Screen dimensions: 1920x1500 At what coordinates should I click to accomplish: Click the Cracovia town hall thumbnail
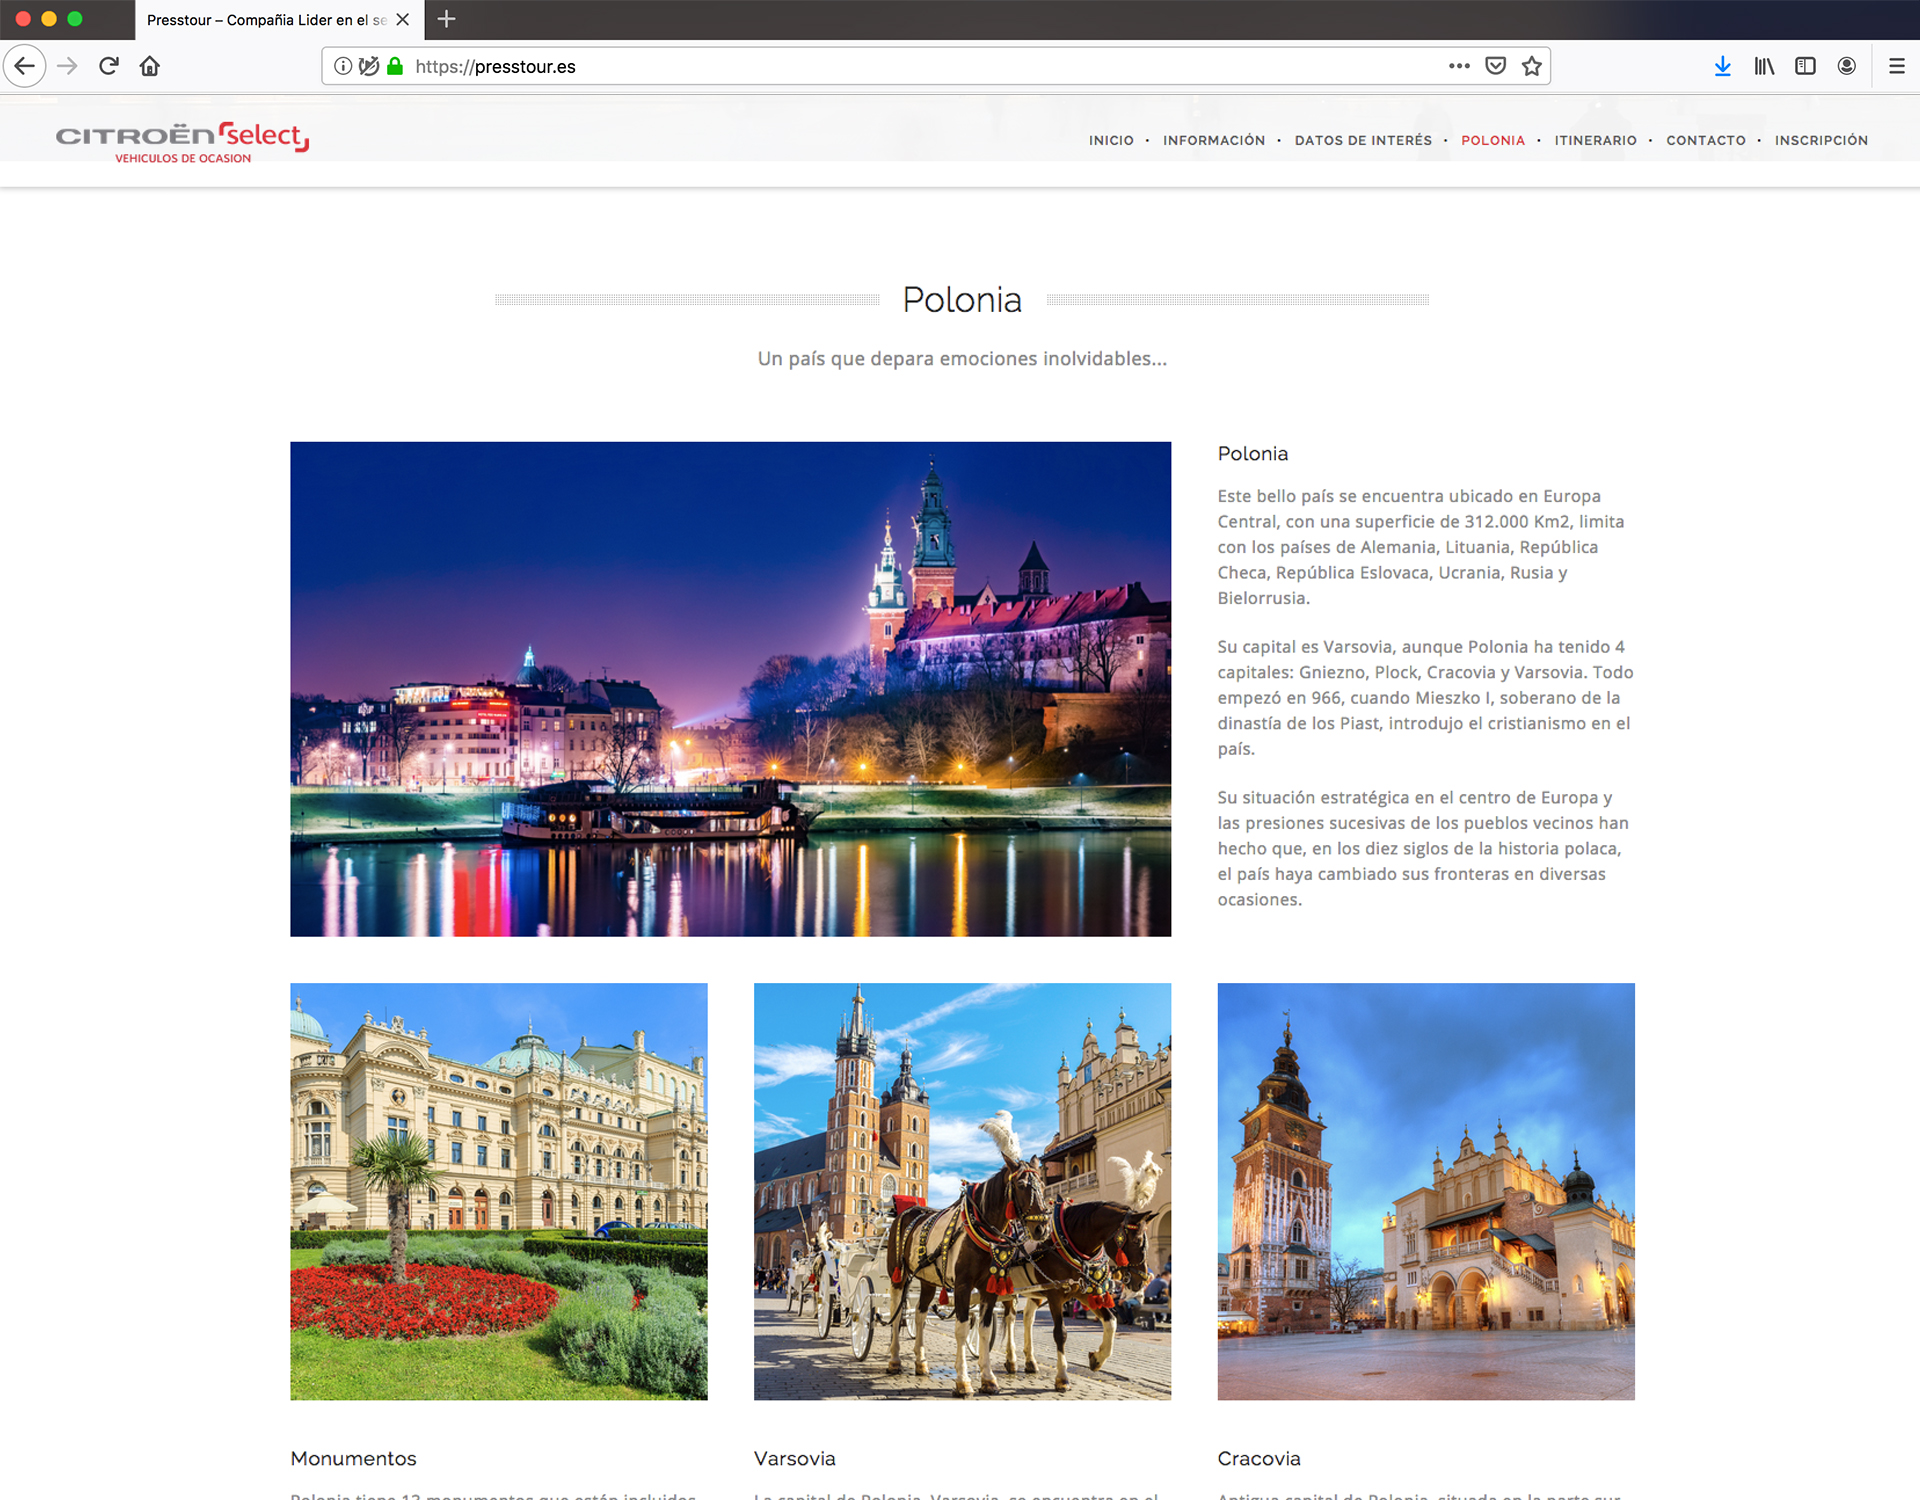coord(1425,1191)
